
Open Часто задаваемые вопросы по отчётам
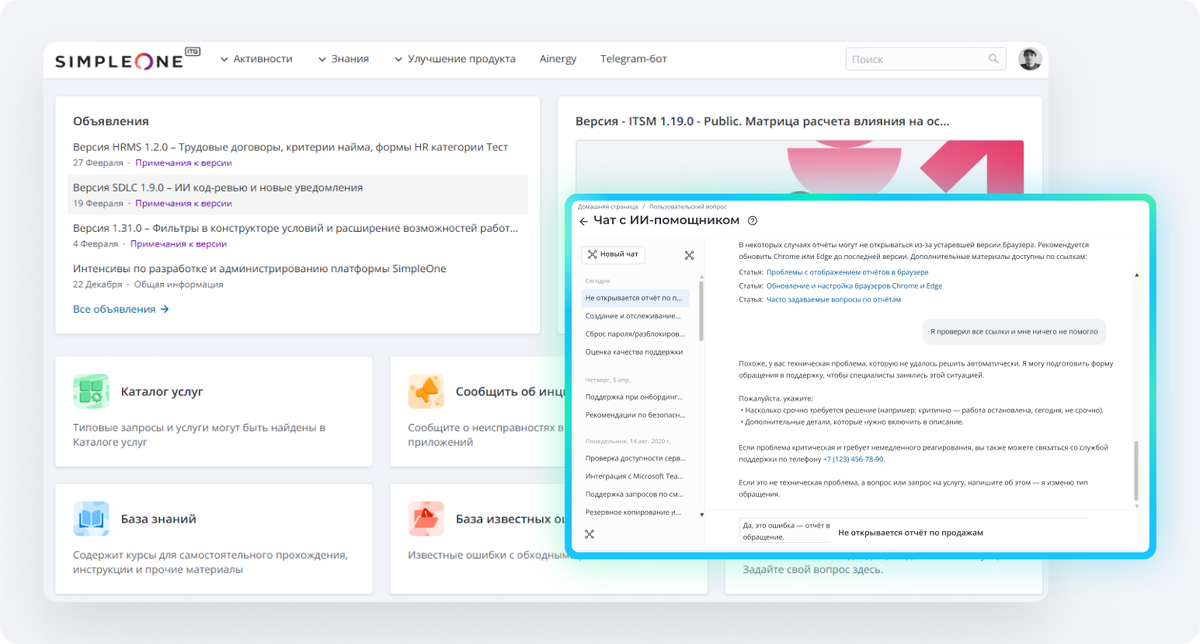833,299
